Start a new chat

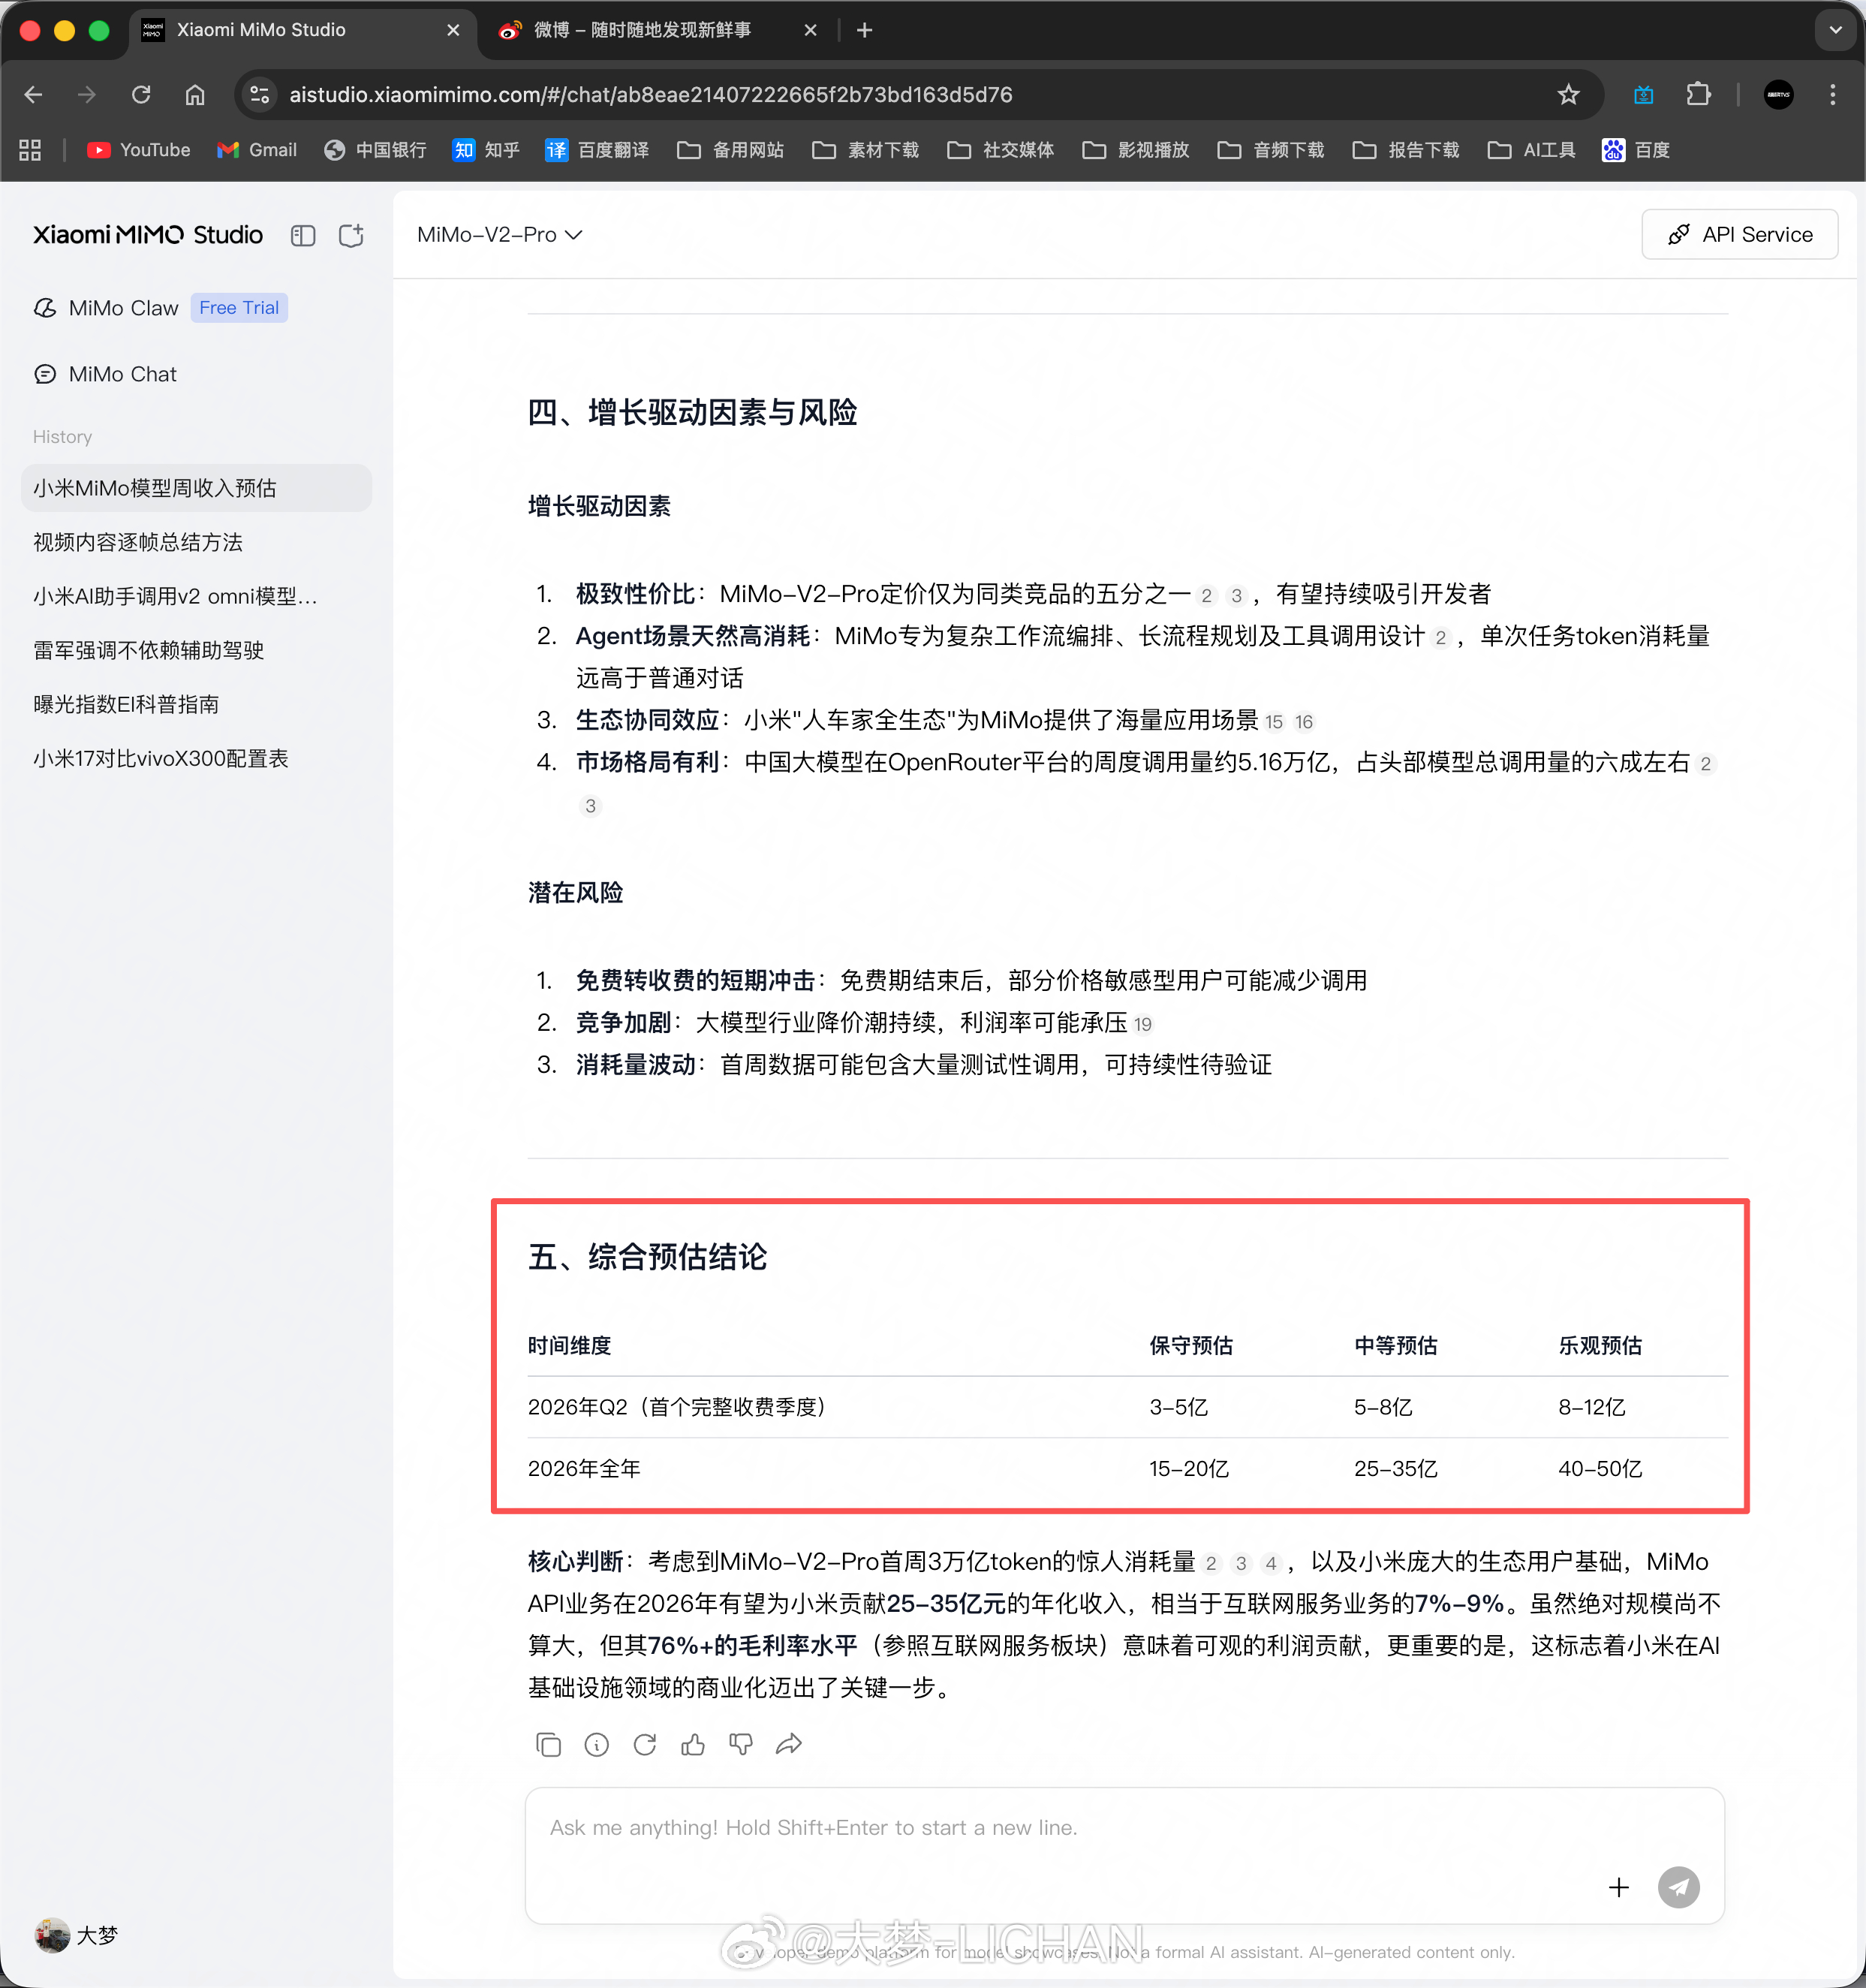pyautogui.click(x=351, y=235)
